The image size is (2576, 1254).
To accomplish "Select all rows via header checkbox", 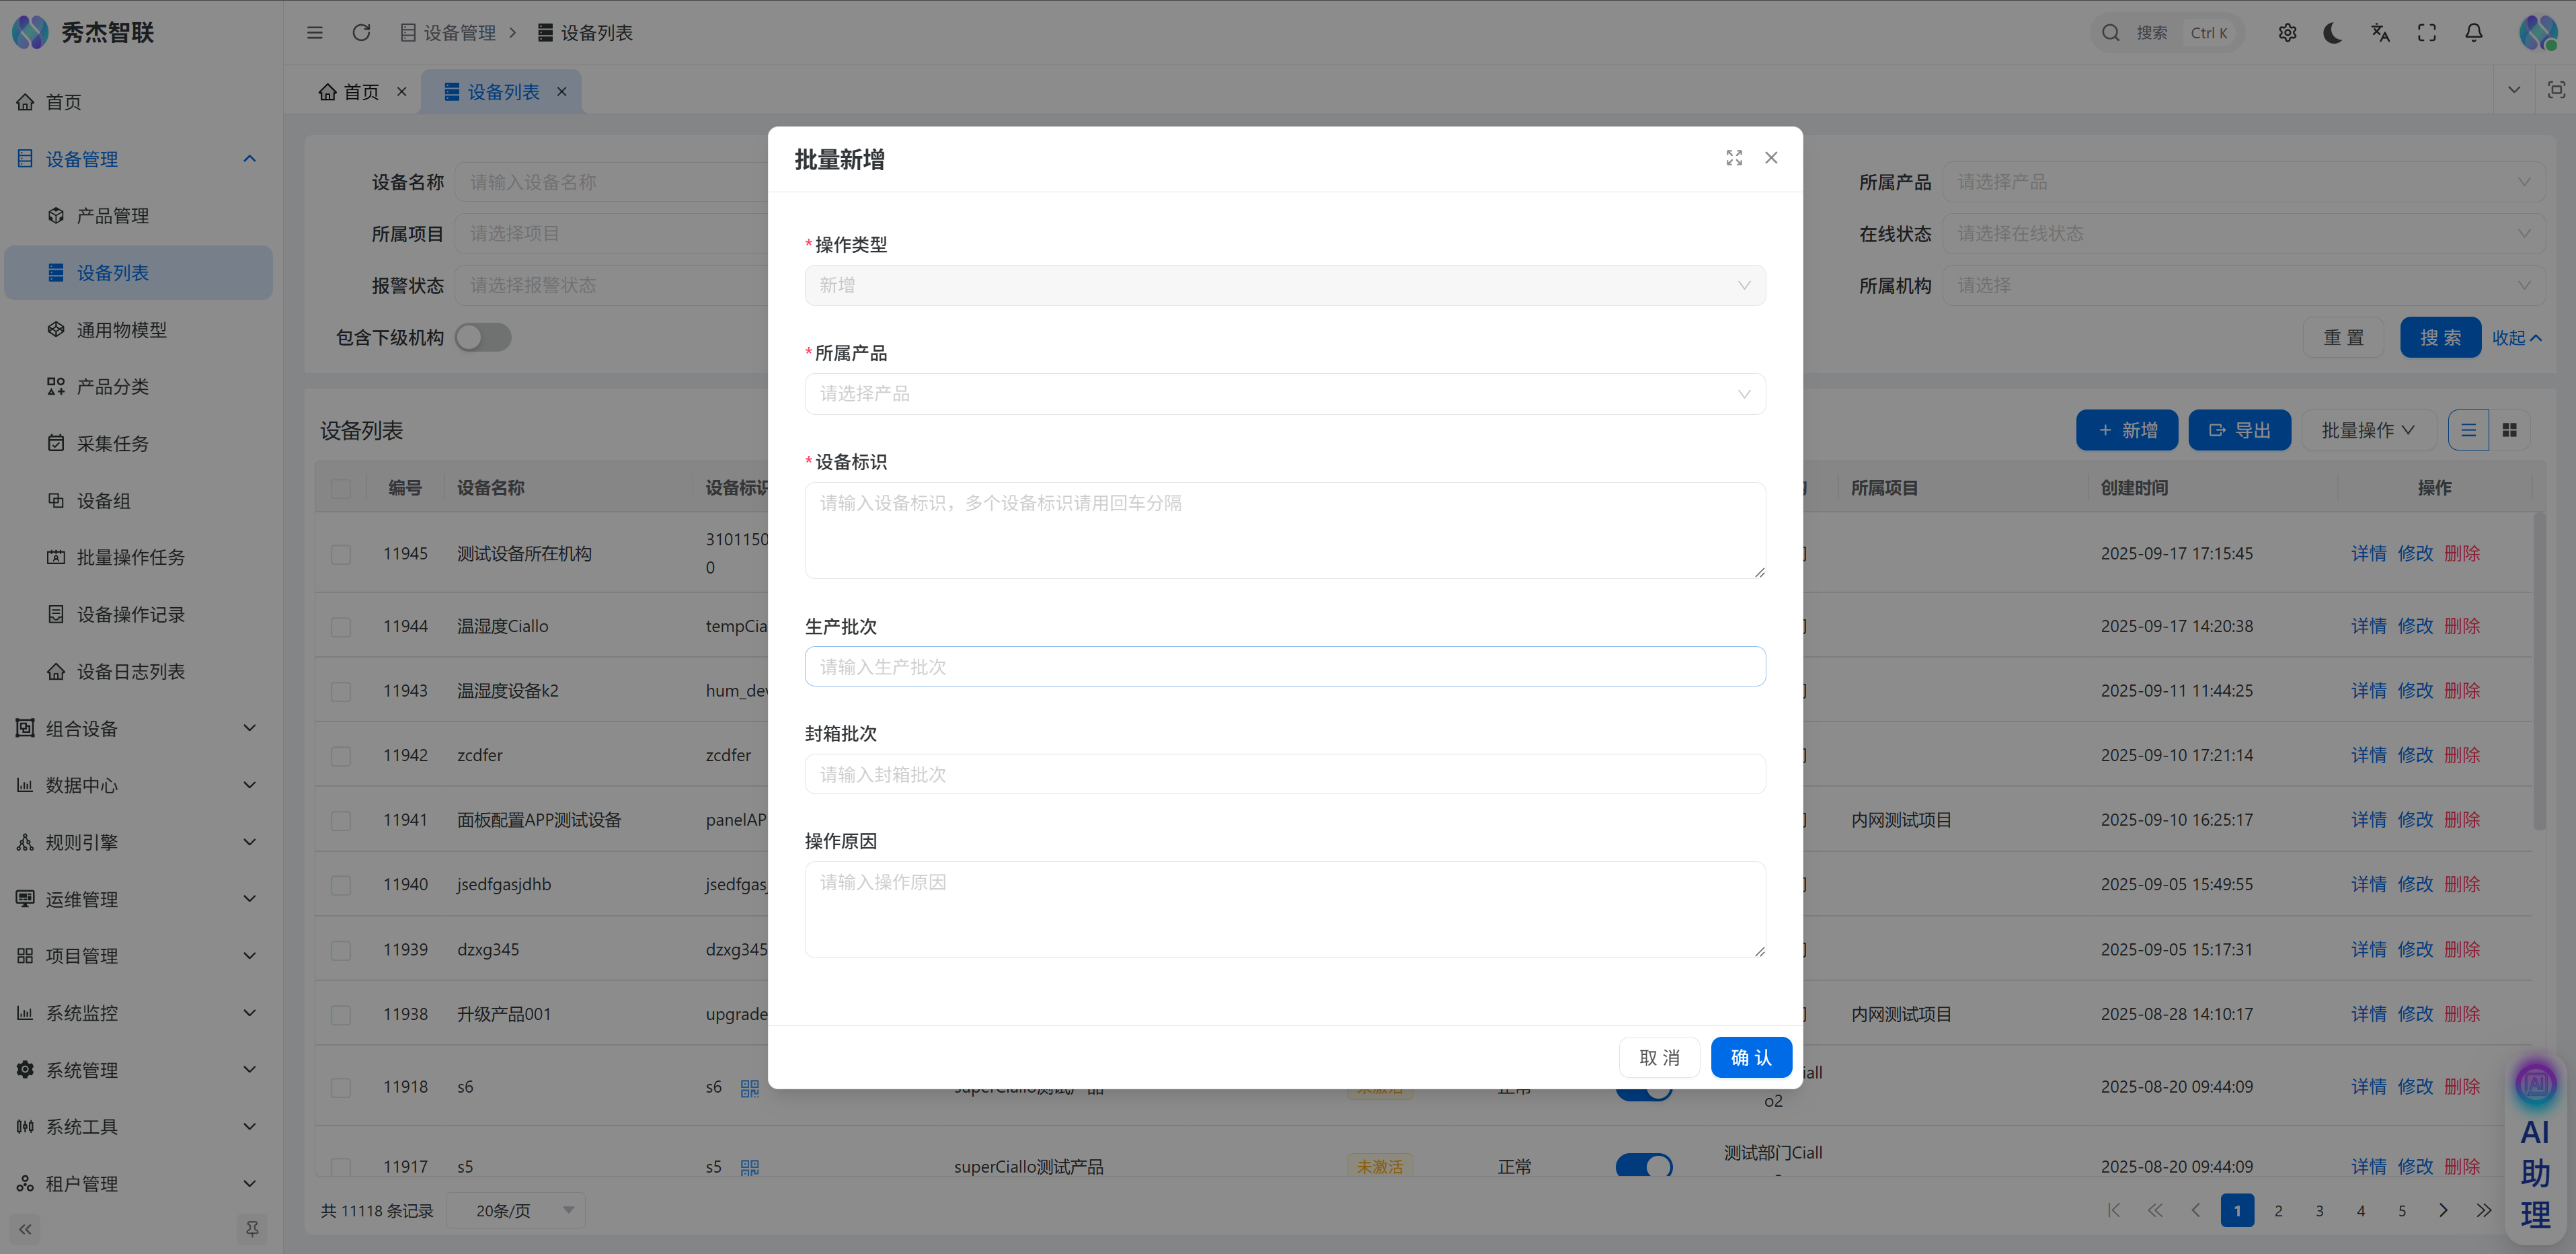I will [341, 488].
